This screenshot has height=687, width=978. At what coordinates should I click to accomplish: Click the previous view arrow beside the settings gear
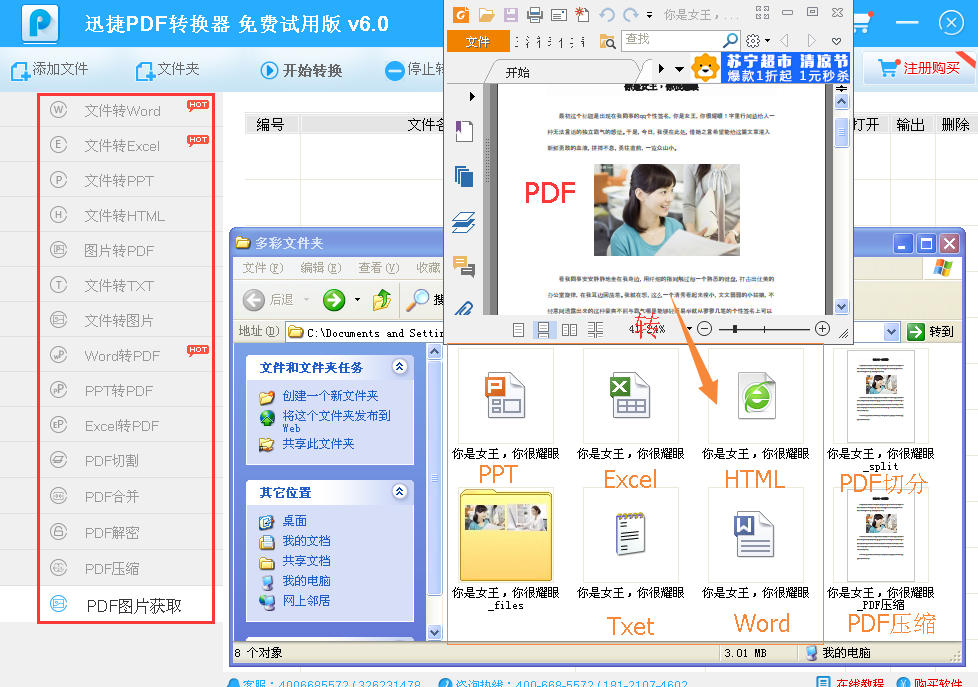[785, 41]
